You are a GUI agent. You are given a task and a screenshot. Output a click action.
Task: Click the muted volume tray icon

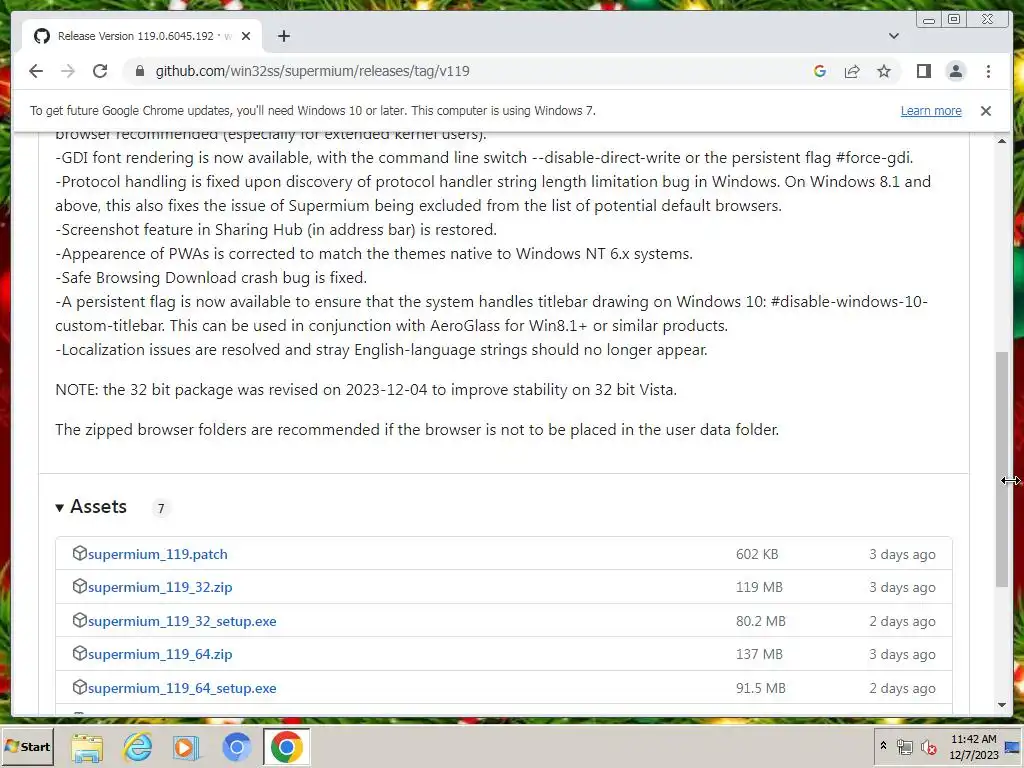(928, 747)
